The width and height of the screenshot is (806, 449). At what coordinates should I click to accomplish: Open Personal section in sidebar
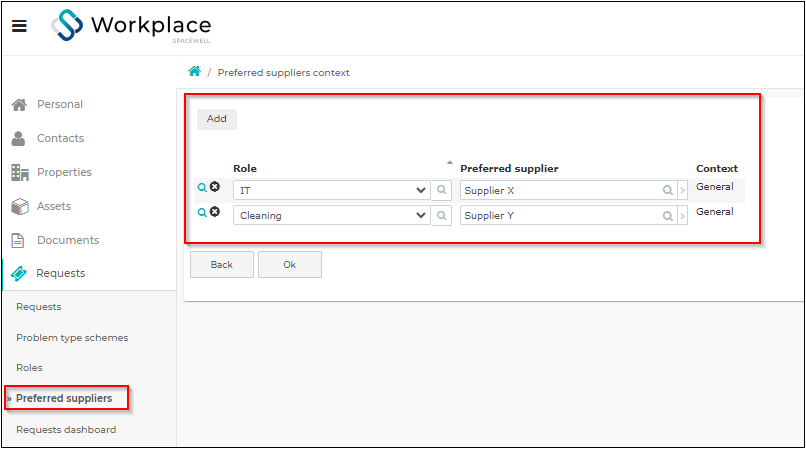pyautogui.click(x=60, y=104)
